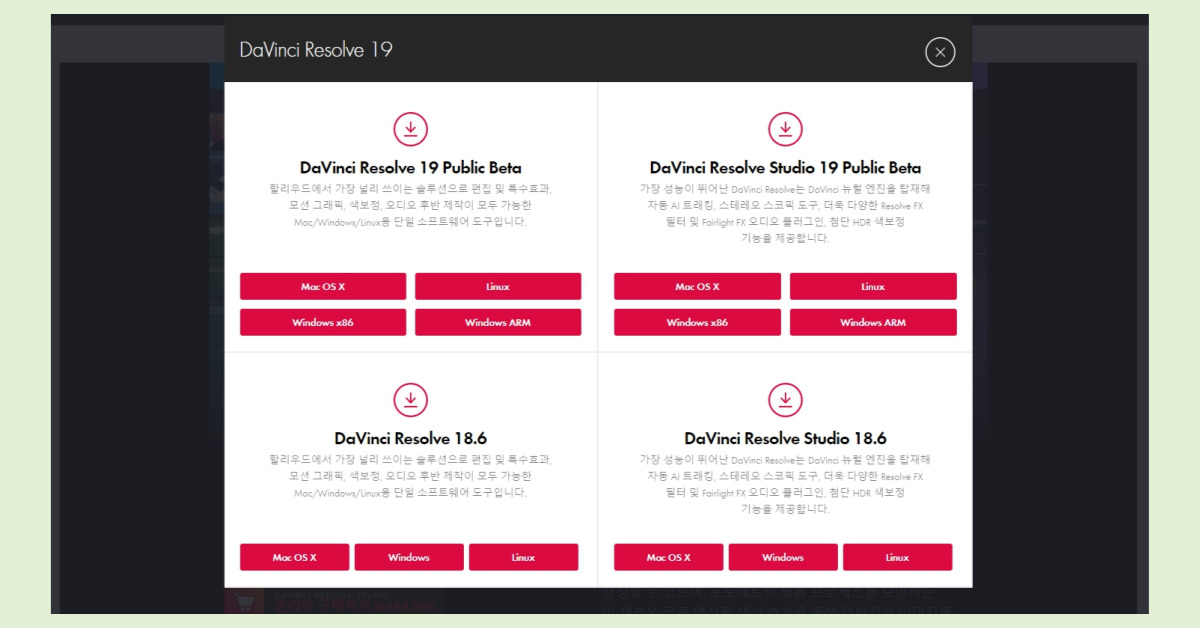
Task: Download Resolve 19 Public Beta for Mac OS X
Action: [323, 286]
